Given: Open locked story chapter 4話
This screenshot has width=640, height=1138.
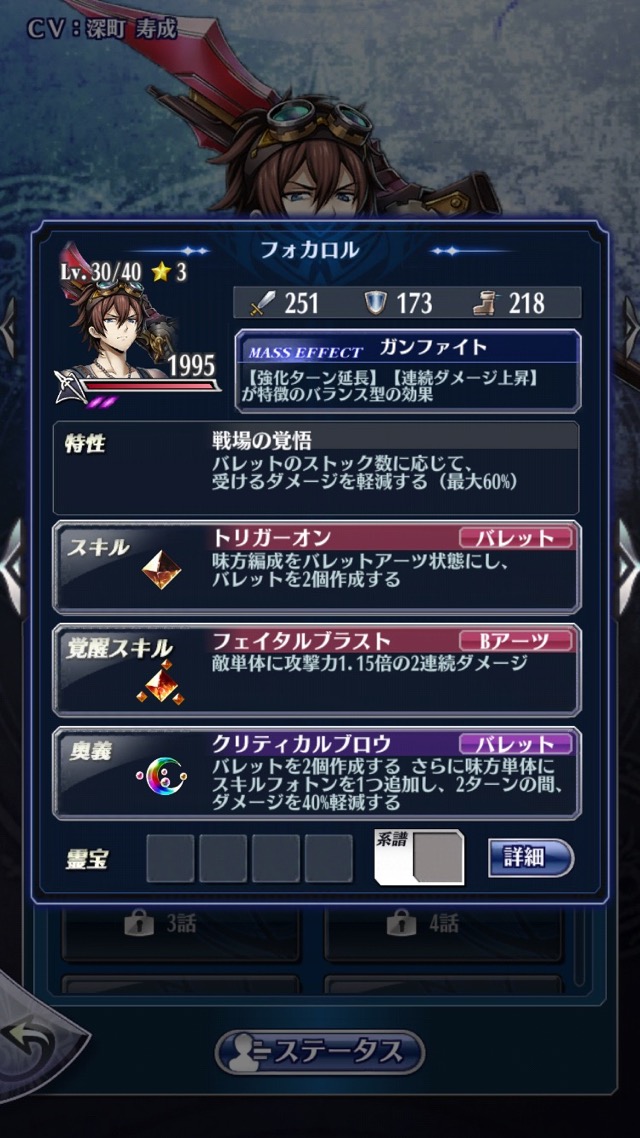Looking at the screenshot, I should click(x=443, y=924).
